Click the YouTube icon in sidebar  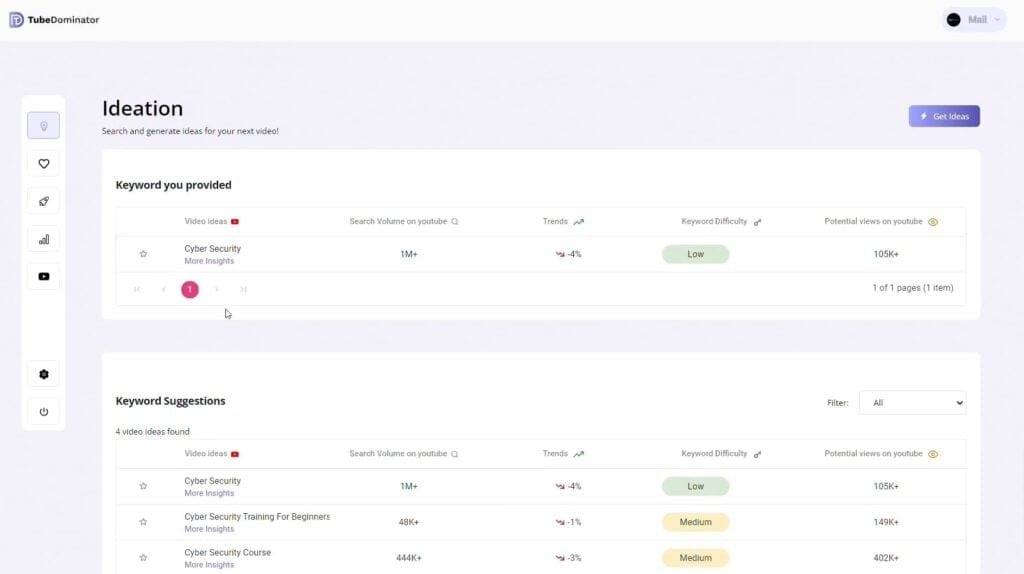point(43,277)
